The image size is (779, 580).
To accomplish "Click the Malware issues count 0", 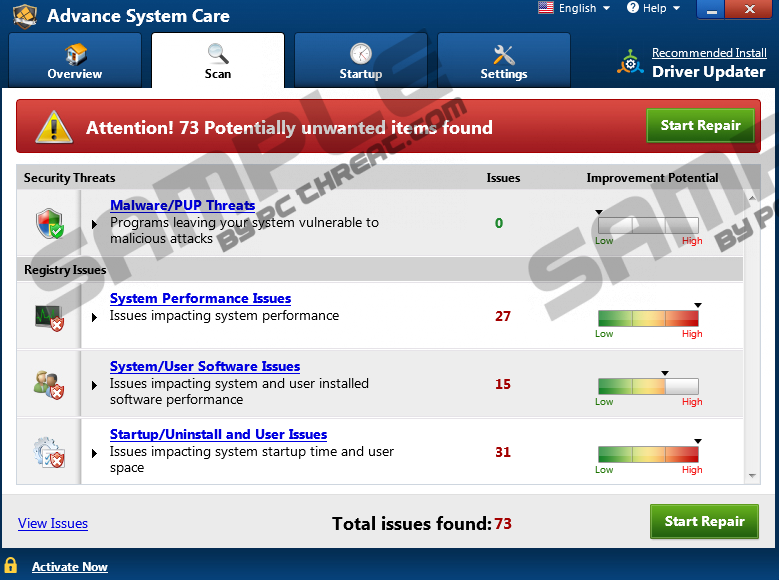I will point(499,223).
